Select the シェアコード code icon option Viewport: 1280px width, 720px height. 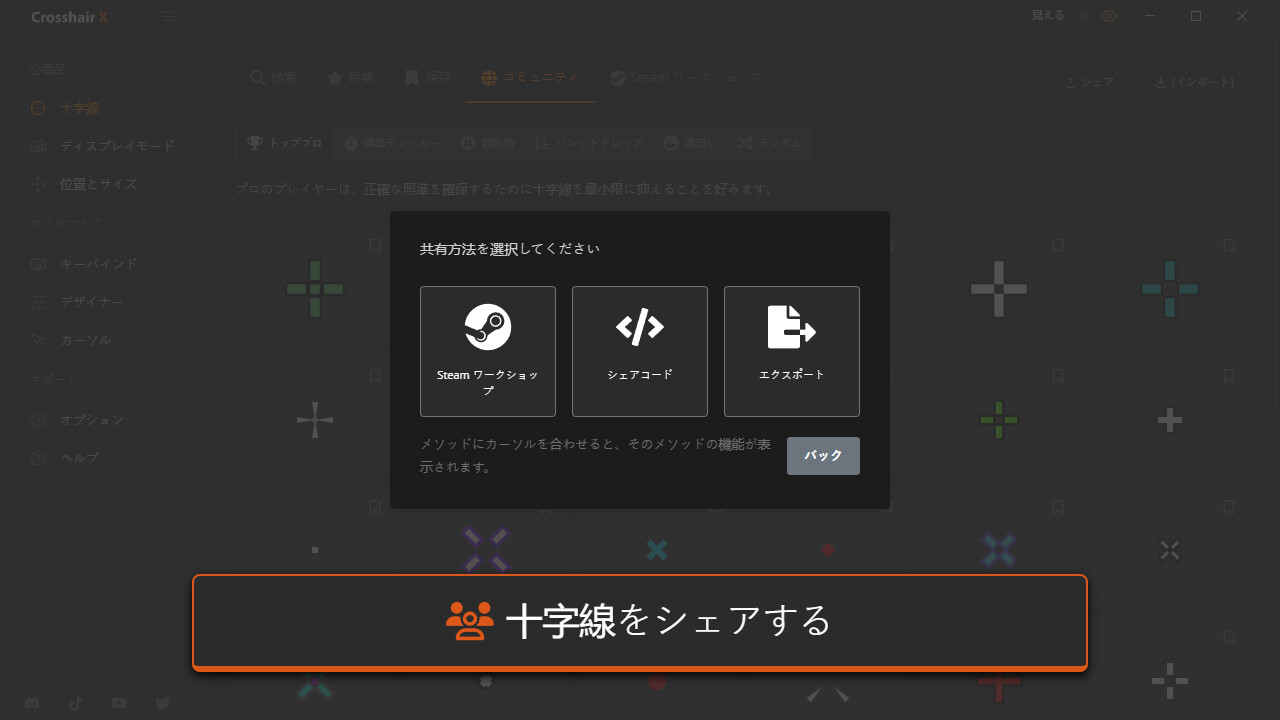640,351
